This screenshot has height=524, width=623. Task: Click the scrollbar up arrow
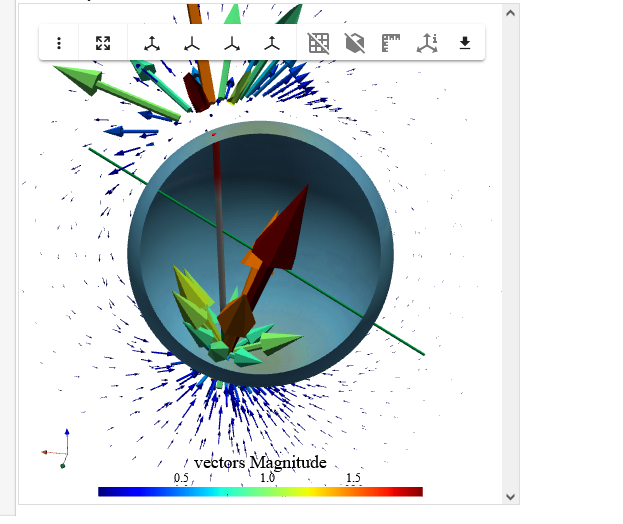(x=511, y=13)
